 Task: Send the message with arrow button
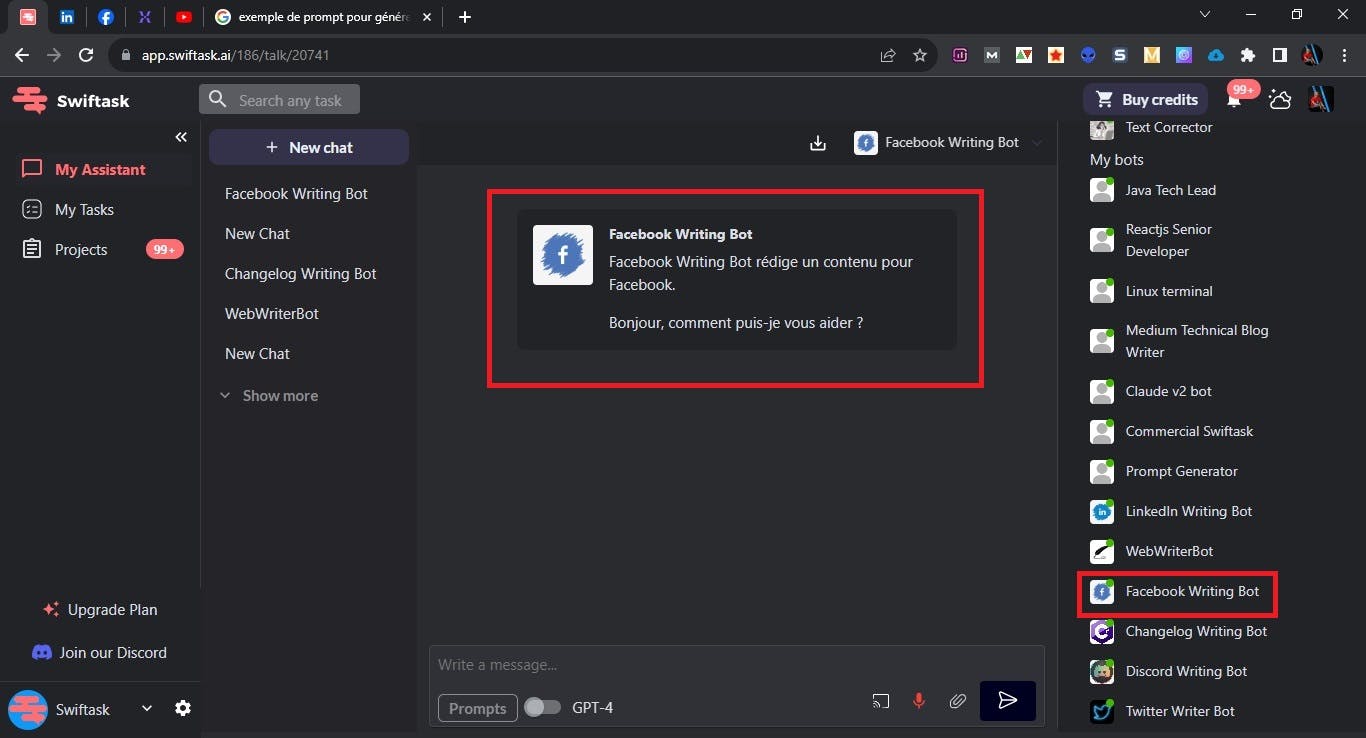1007,701
